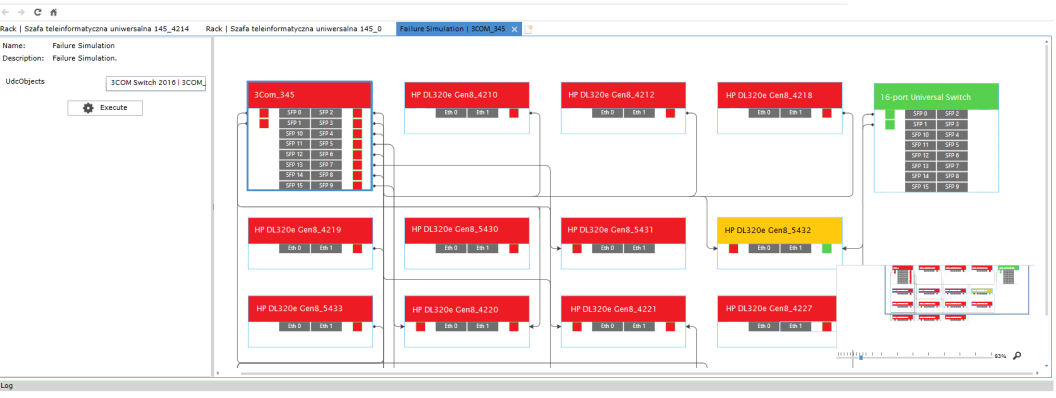Click the magnifier icon beside zoom percentage
This screenshot has width=1056, height=398.
tap(1017, 356)
